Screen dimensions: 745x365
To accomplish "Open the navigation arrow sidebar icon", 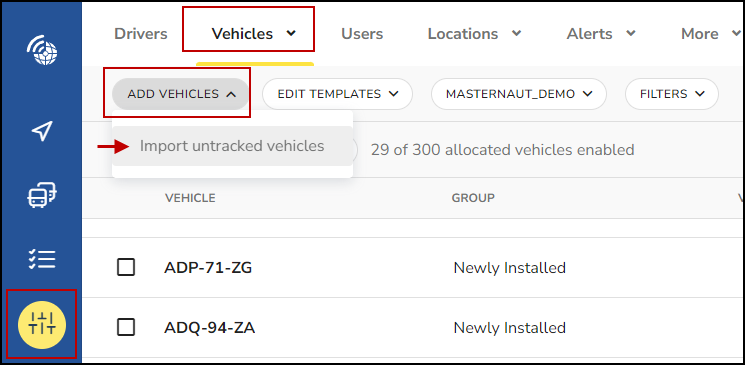I will (42, 132).
